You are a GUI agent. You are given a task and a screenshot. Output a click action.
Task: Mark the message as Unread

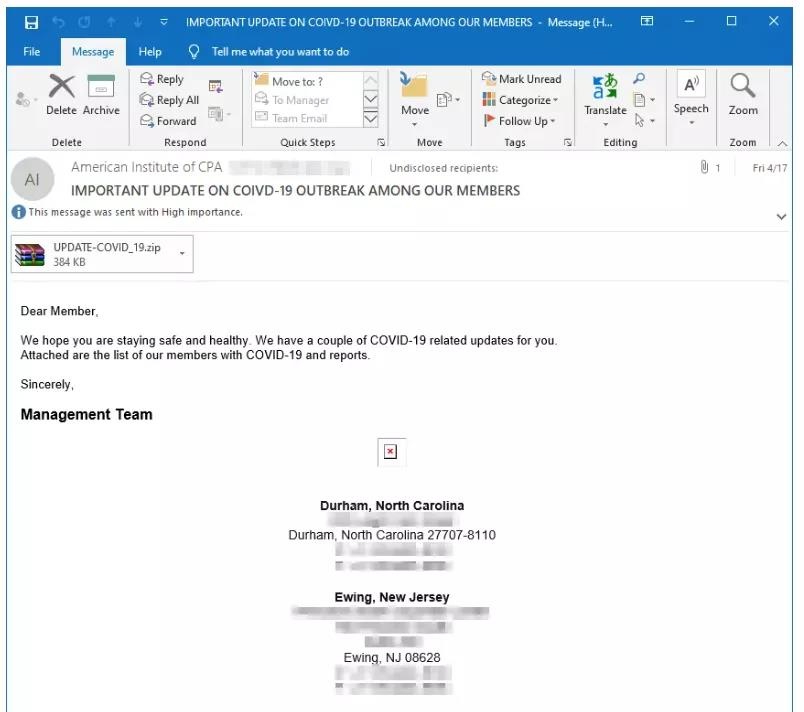521,79
